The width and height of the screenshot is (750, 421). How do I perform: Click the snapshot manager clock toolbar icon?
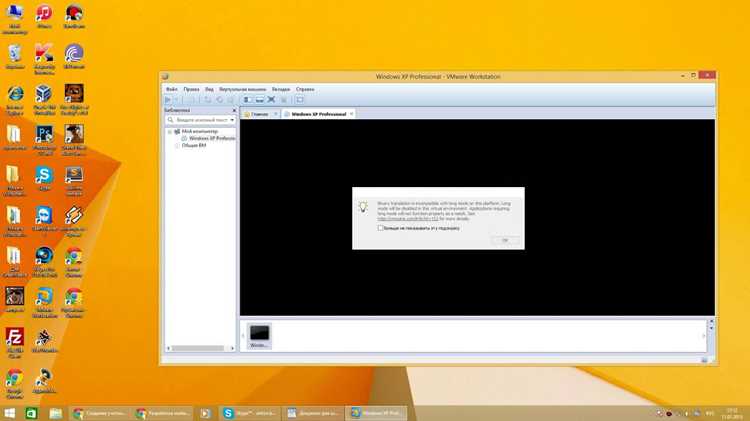[x=220, y=100]
